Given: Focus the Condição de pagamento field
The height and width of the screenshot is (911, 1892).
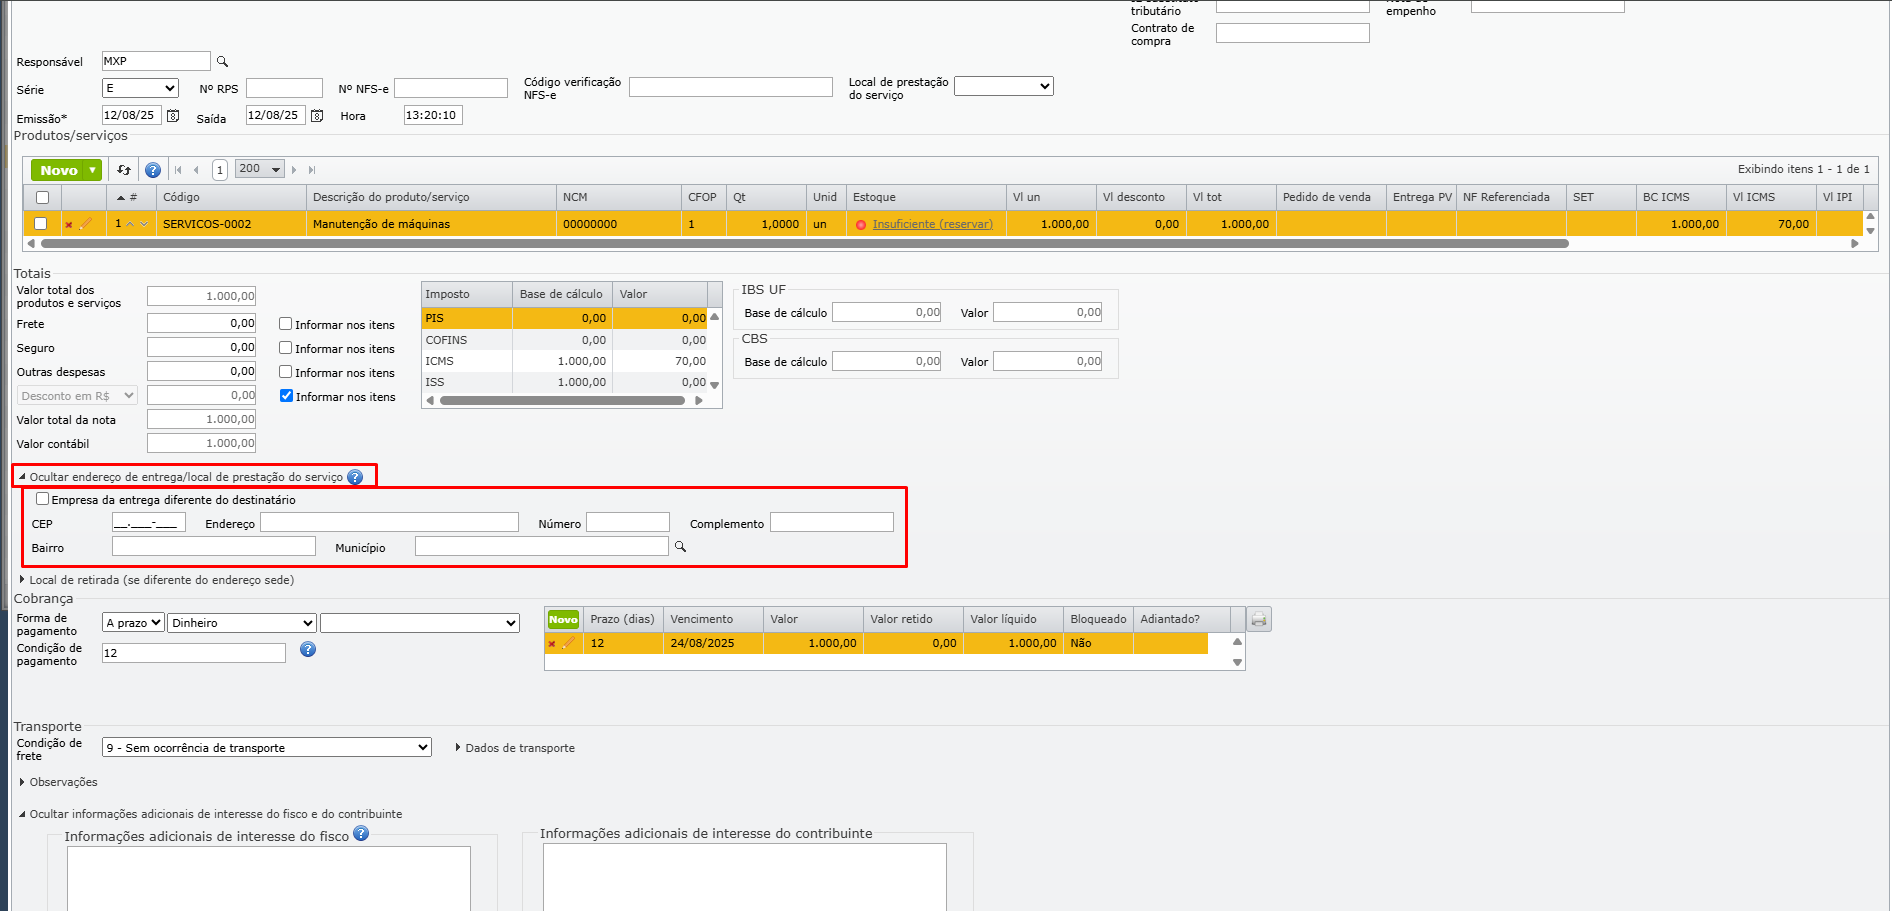Looking at the screenshot, I should 194,653.
